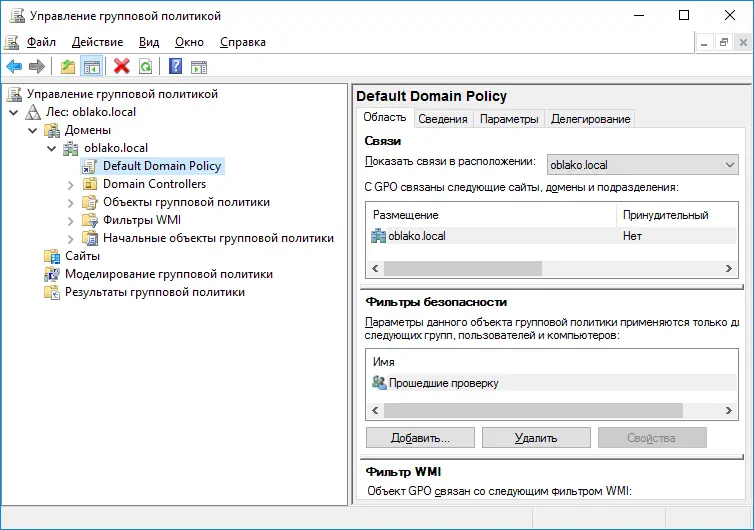The image size is (754, 530).
Task: Open Help via the blue question icon
Action: (x=175, y=67)
